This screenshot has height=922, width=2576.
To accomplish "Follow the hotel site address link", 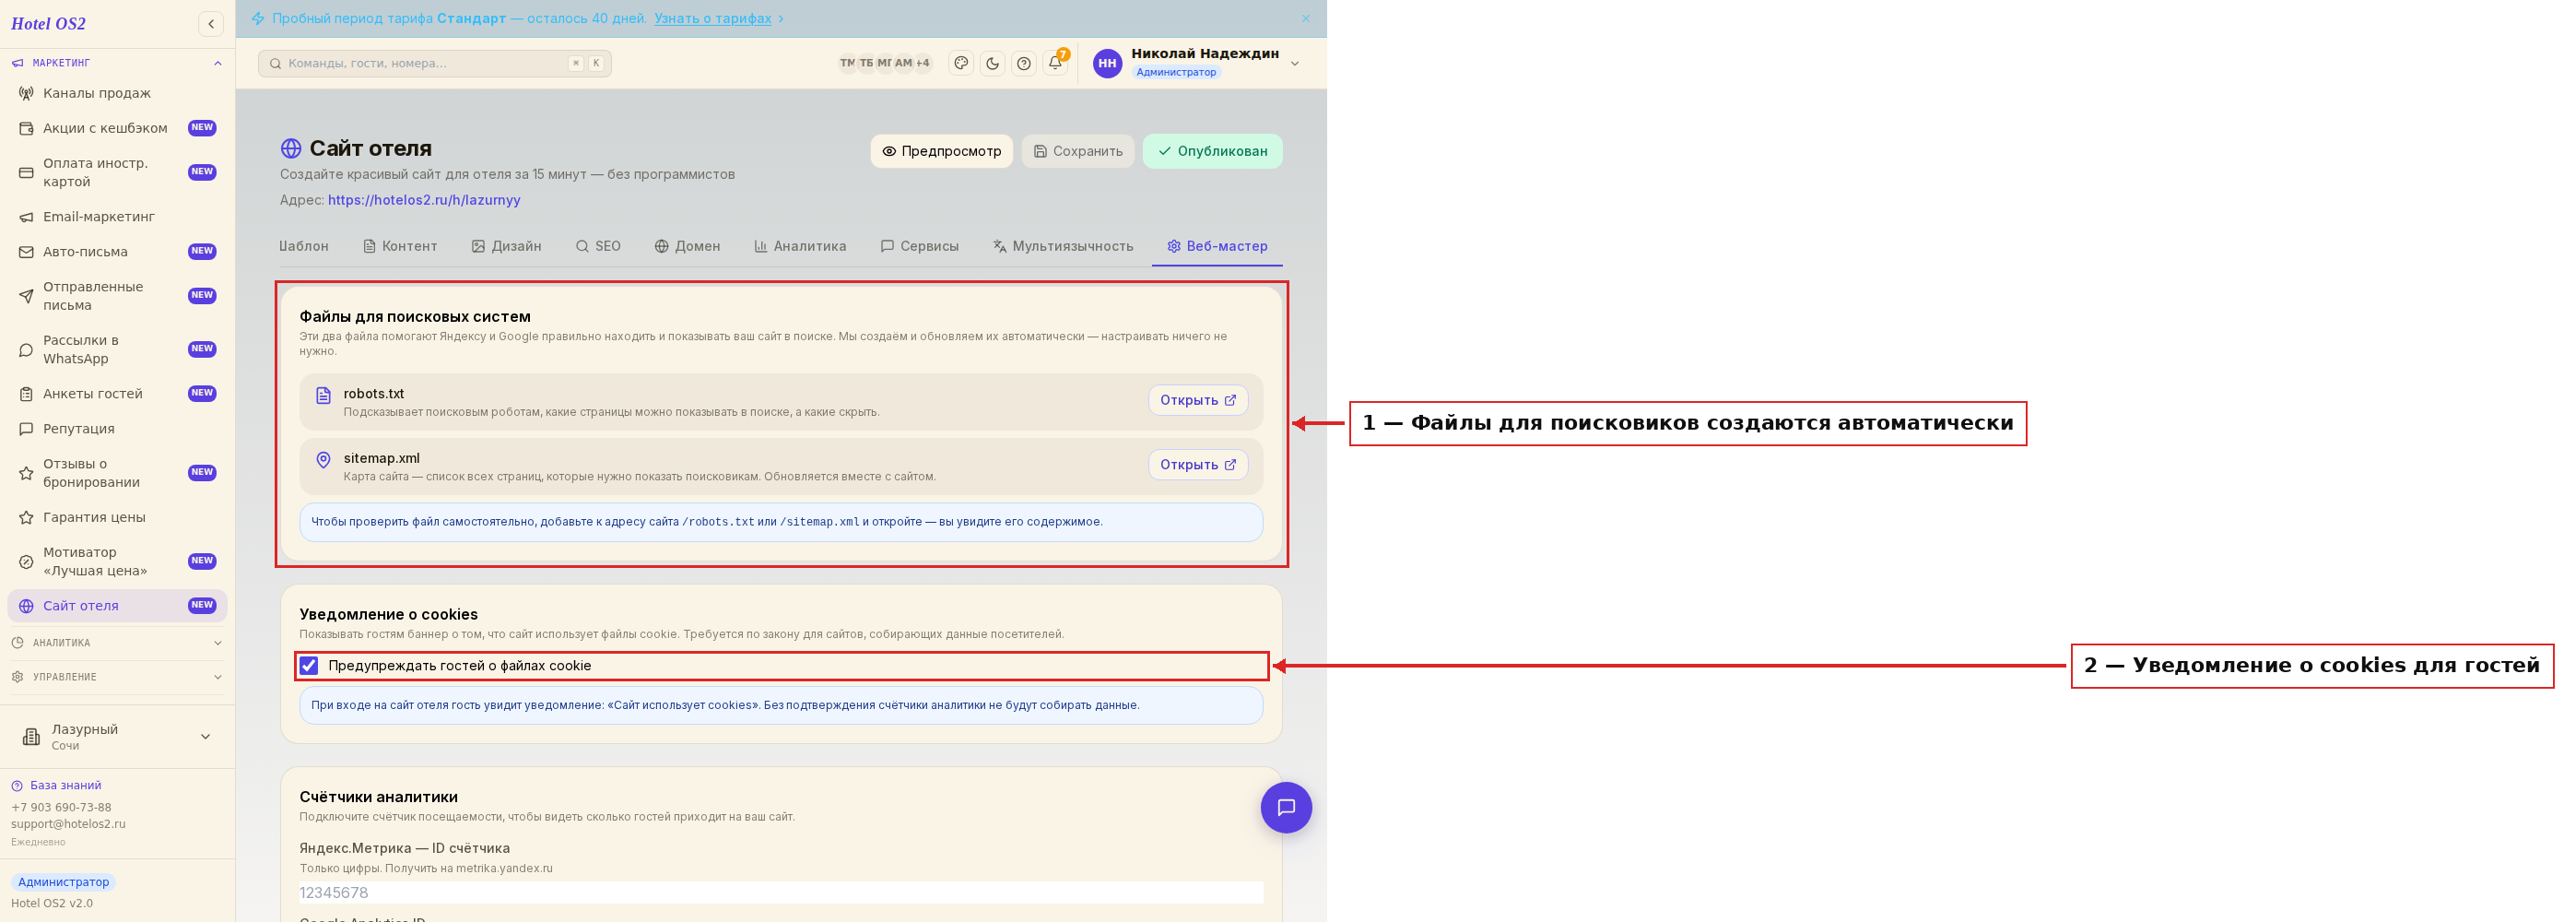I will click(424, 200).
